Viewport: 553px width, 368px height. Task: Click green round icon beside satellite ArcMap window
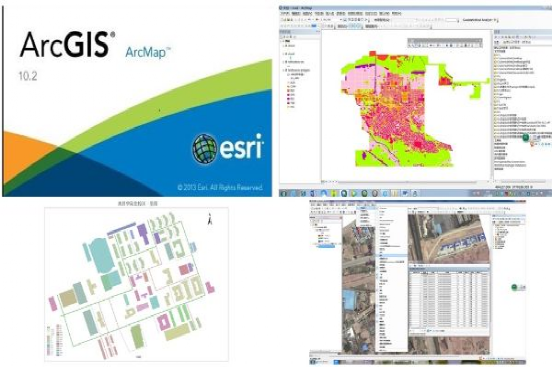(515, 287)
